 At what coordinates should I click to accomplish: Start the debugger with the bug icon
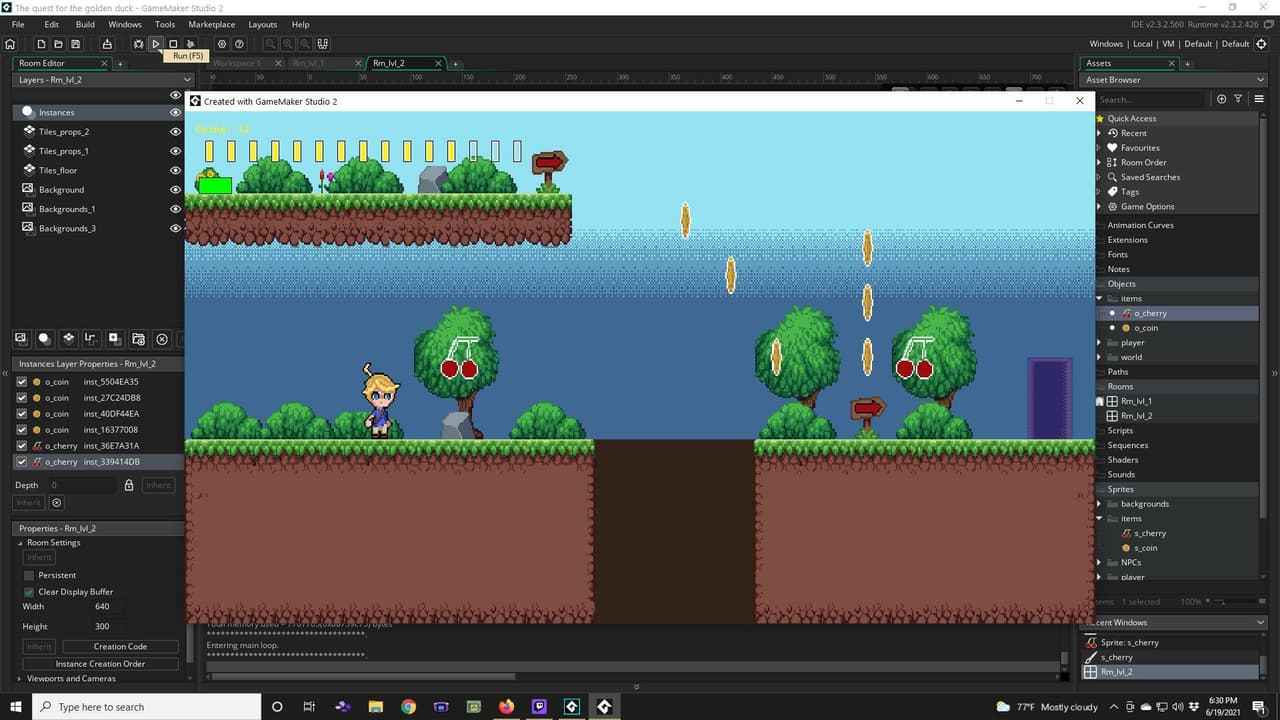coord(138,44)
